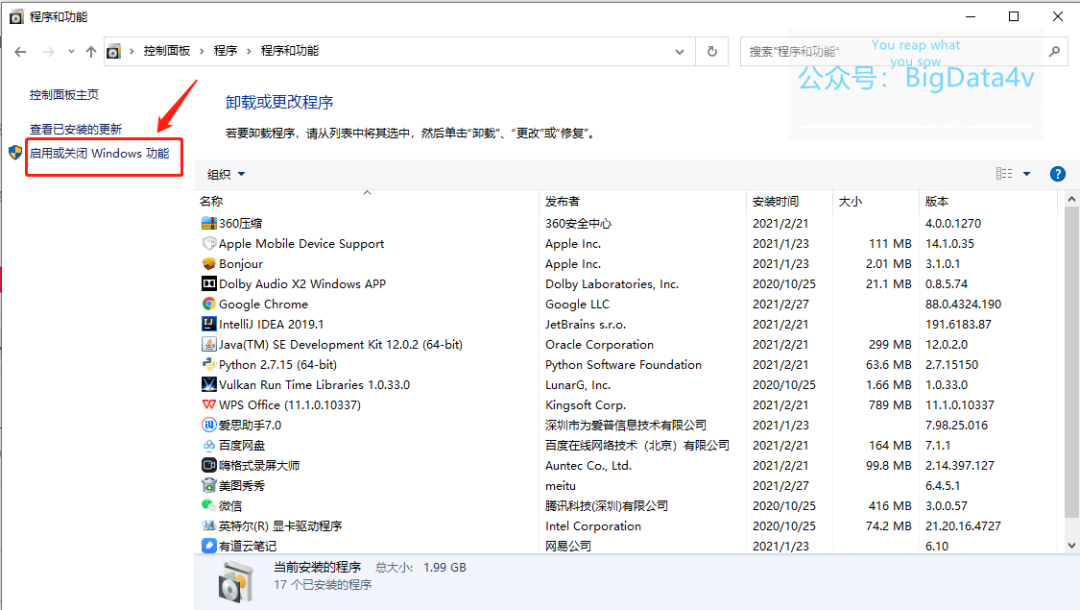The width and height of the screenshot is (1080, 610).
Task: Click the 嗨格式录屏大师 icon
Action: pyautogui.click(x=209, y=465)
